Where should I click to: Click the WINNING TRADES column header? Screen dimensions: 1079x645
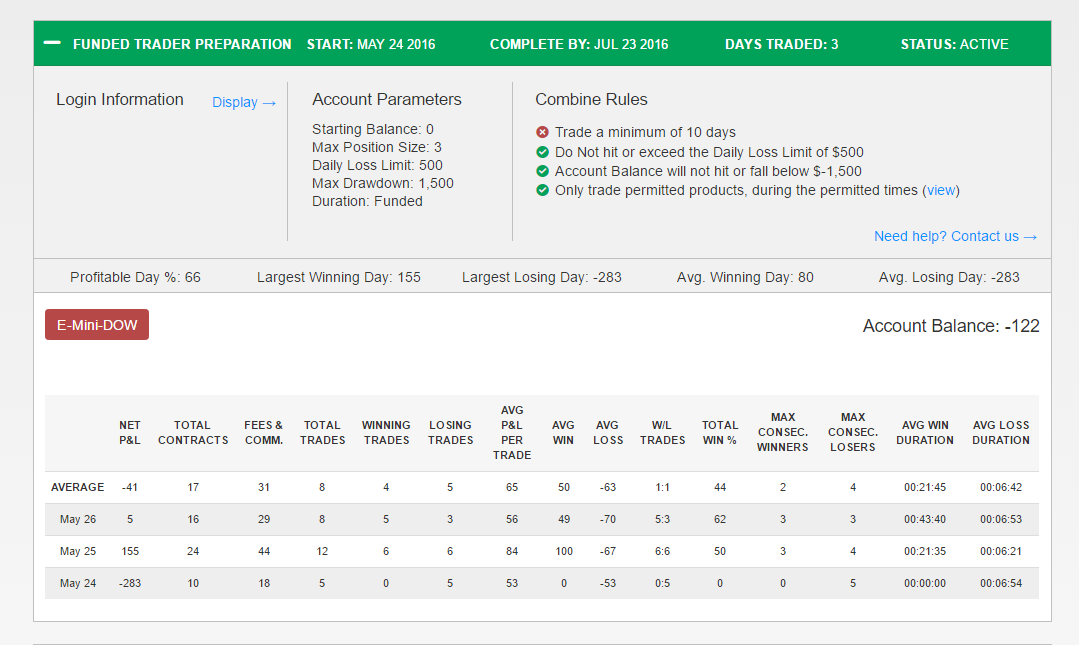(x=386, y=432)
